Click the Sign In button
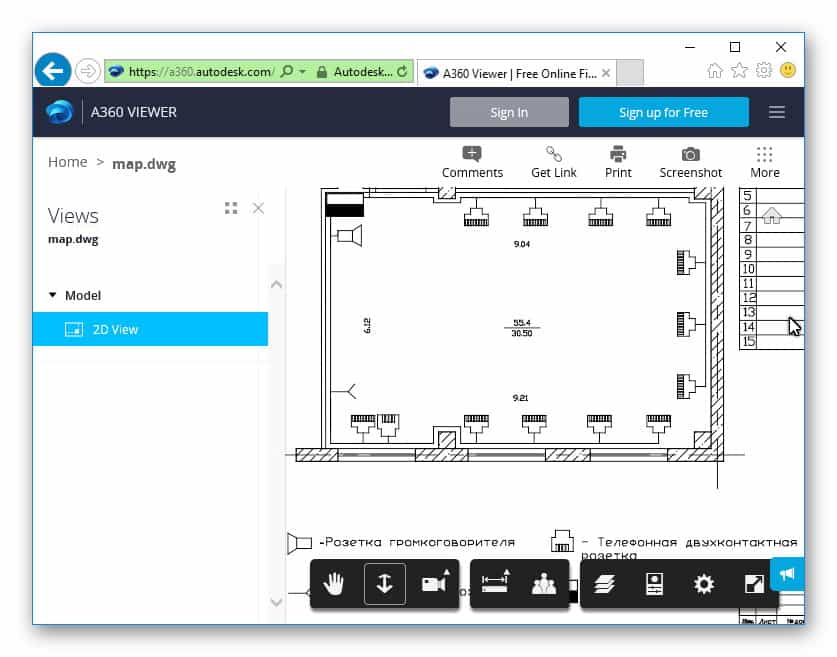Image resolution: width=837 pixels, height=657 pixels. 509,112
